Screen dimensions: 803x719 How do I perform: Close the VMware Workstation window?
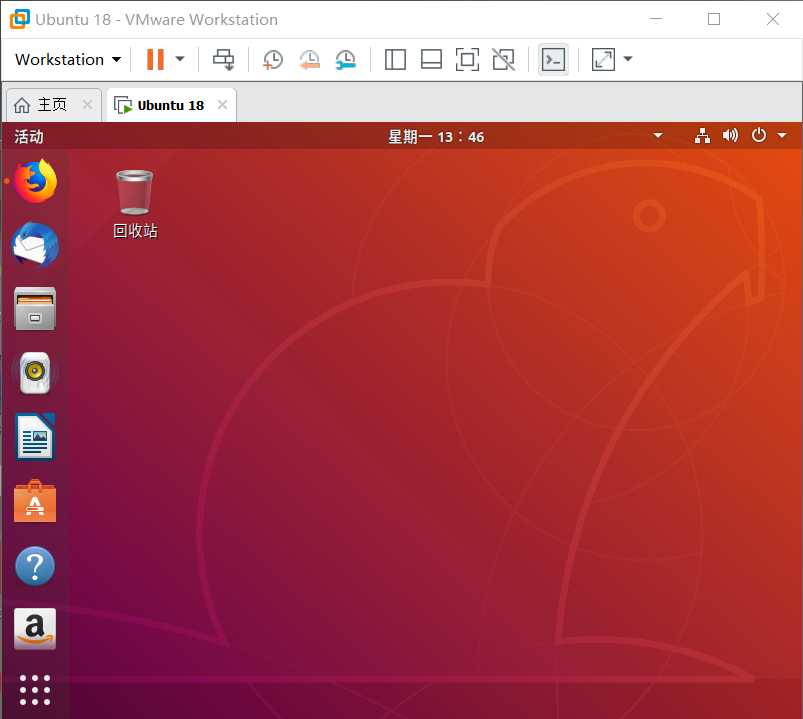coord(773,19)
